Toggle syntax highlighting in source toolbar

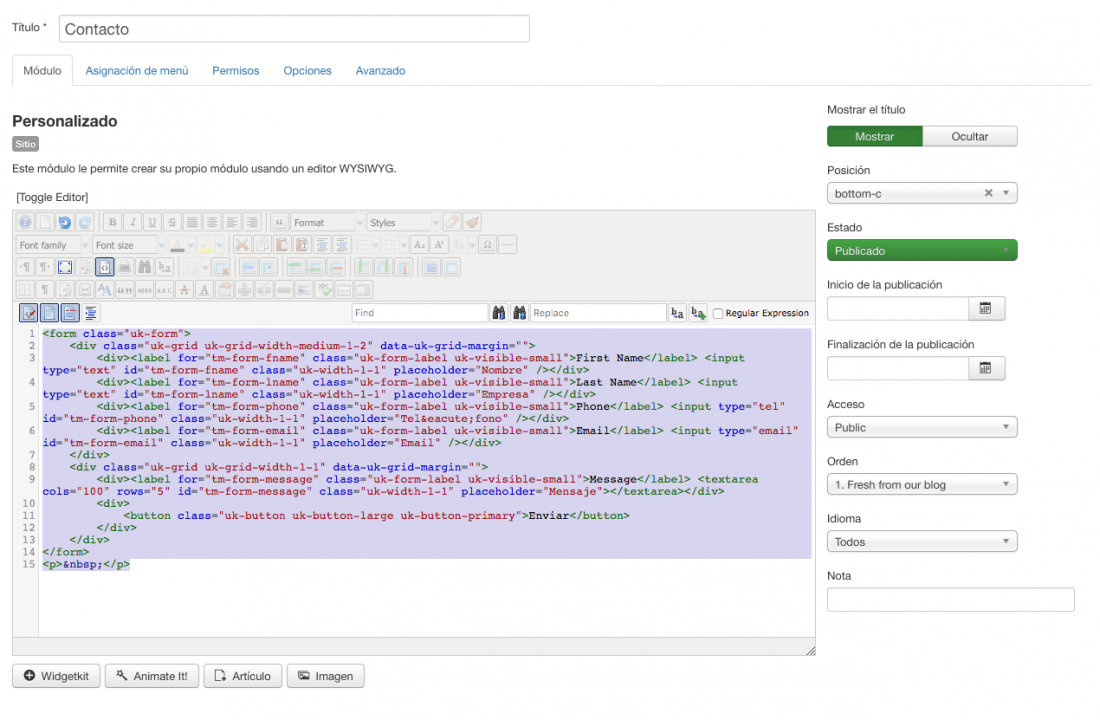pyautogui.click(x=28, y=313)
